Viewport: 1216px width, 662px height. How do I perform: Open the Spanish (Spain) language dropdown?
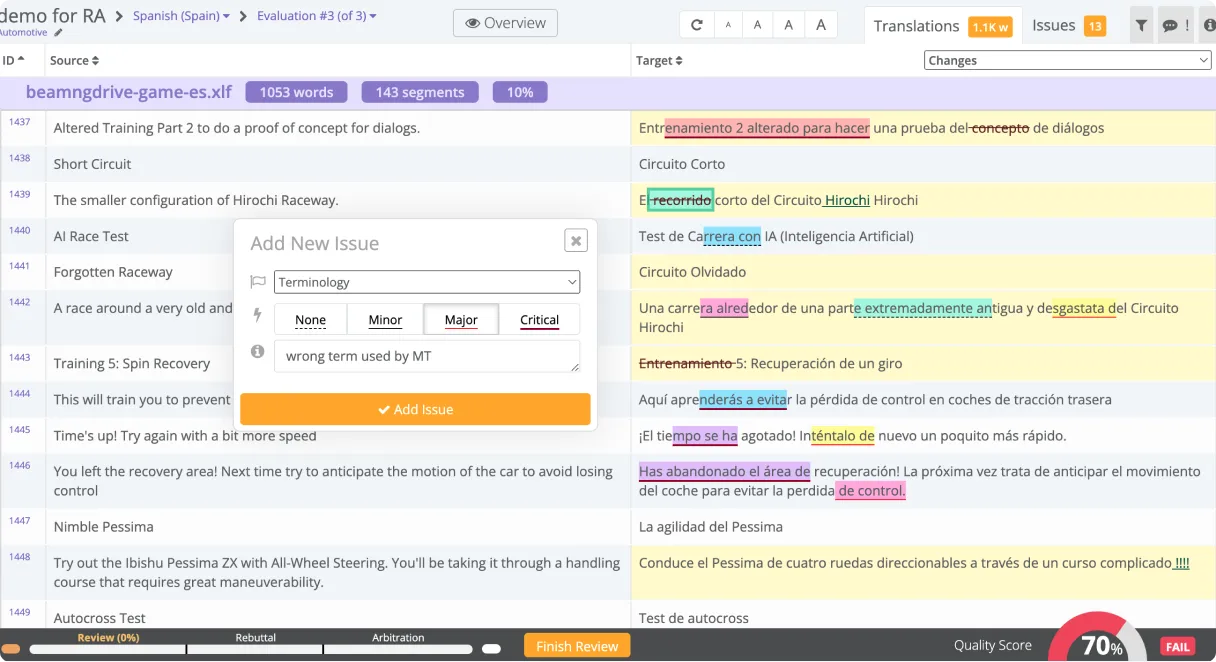coord(181,16)
